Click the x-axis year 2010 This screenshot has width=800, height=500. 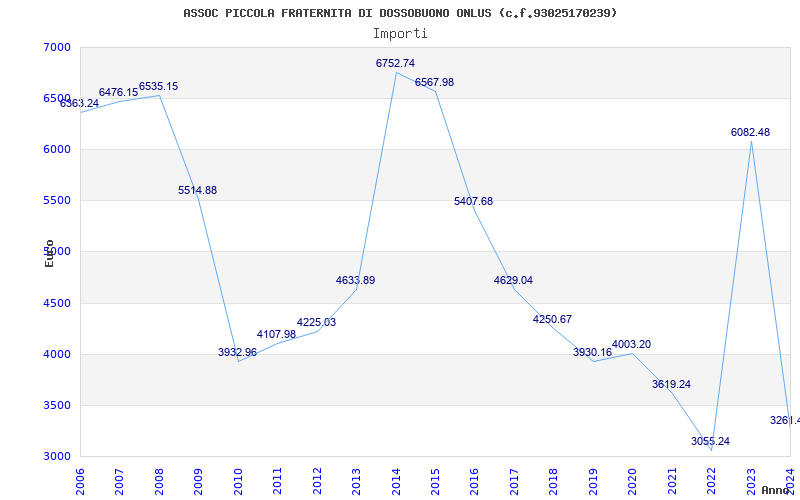tap(238, 481)
